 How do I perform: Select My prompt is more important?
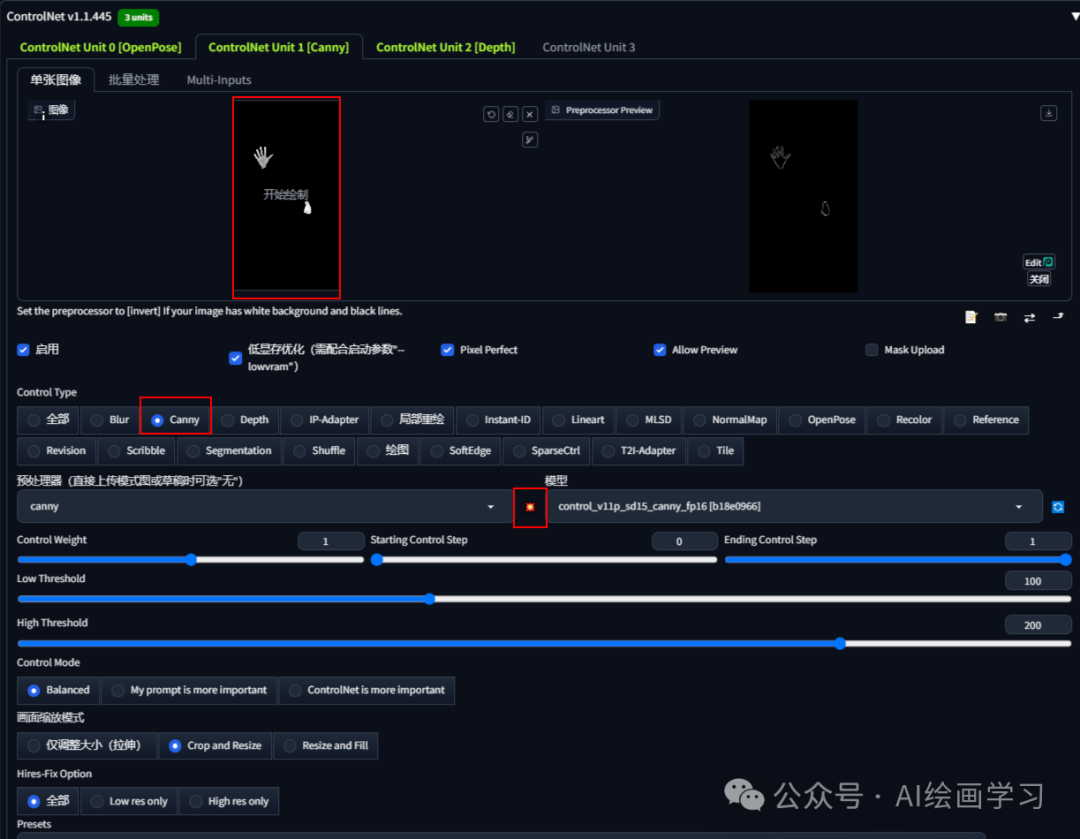click(189, 690)
